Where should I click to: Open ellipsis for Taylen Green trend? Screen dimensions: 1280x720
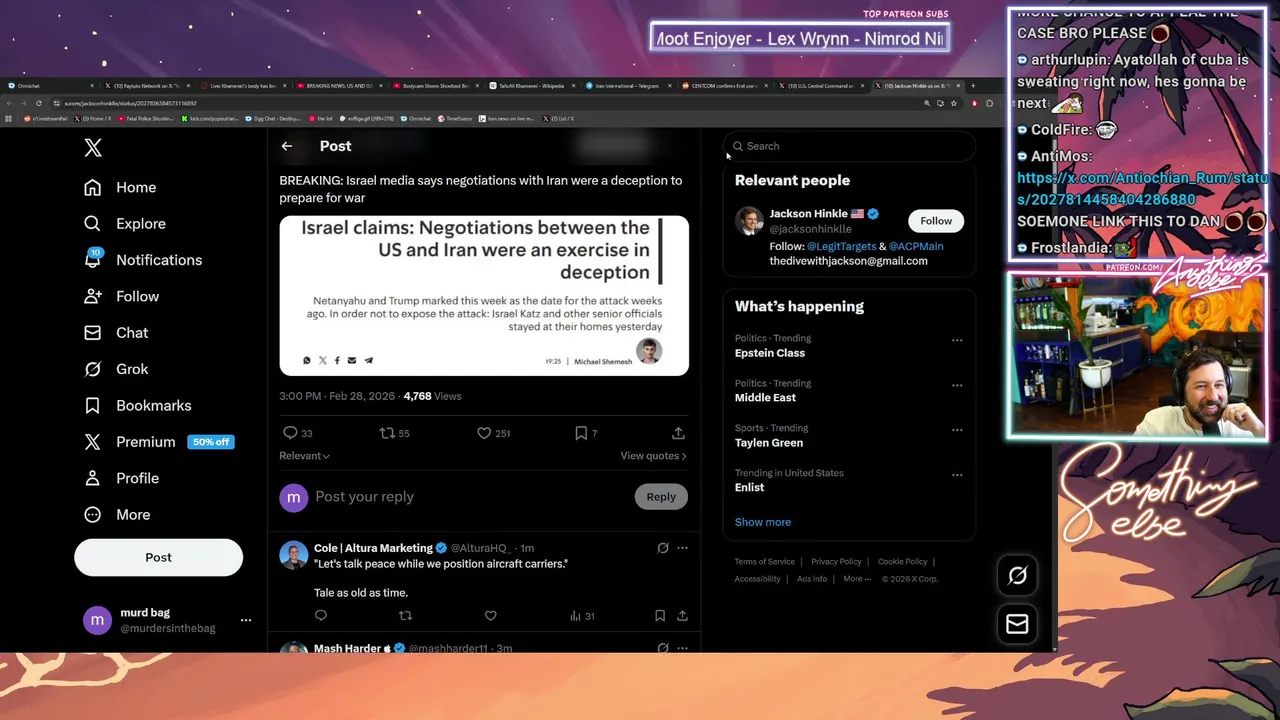[957, 430]
